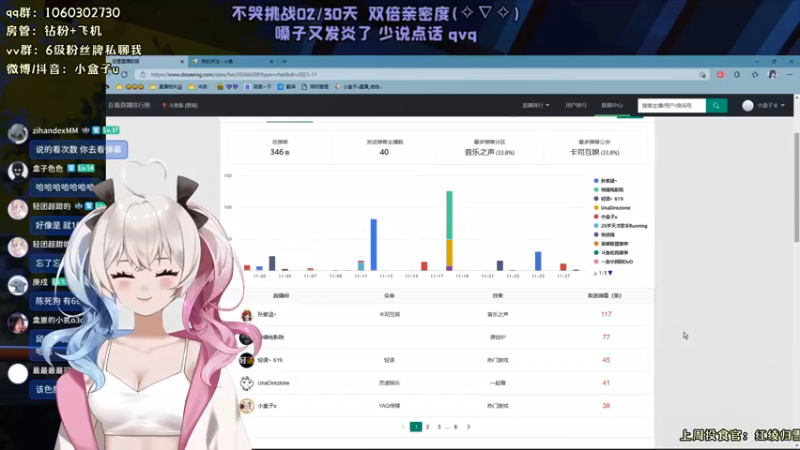Open 孙紫涵~ streamer link in table
The image size is (800, 450).
(x=267, y=315)
